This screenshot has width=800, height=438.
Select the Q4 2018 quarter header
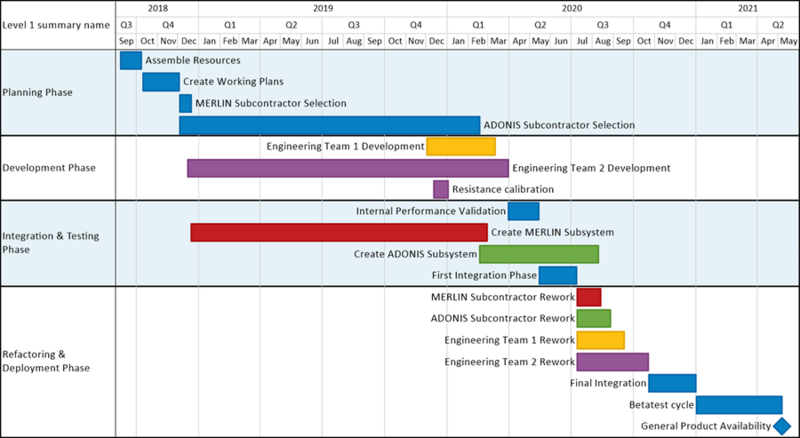[167, 25]
